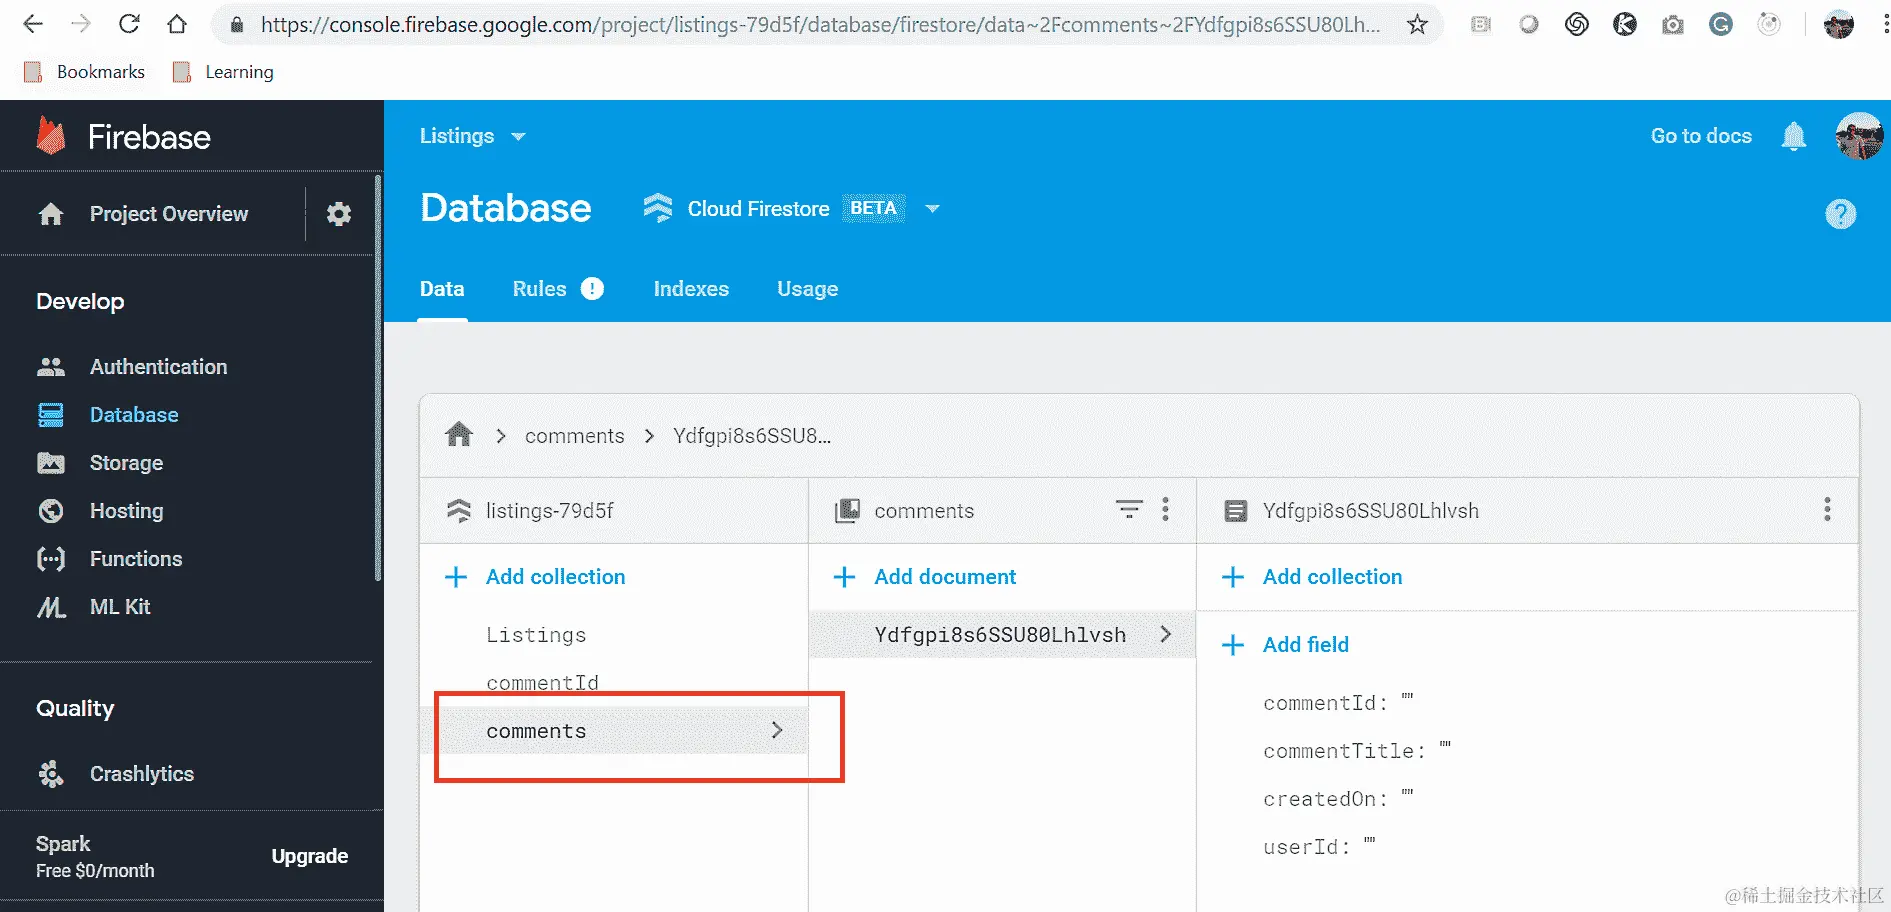Open Storage section in the sidebar
This screenshot has width=1891, height=912.
coord(126,463)
